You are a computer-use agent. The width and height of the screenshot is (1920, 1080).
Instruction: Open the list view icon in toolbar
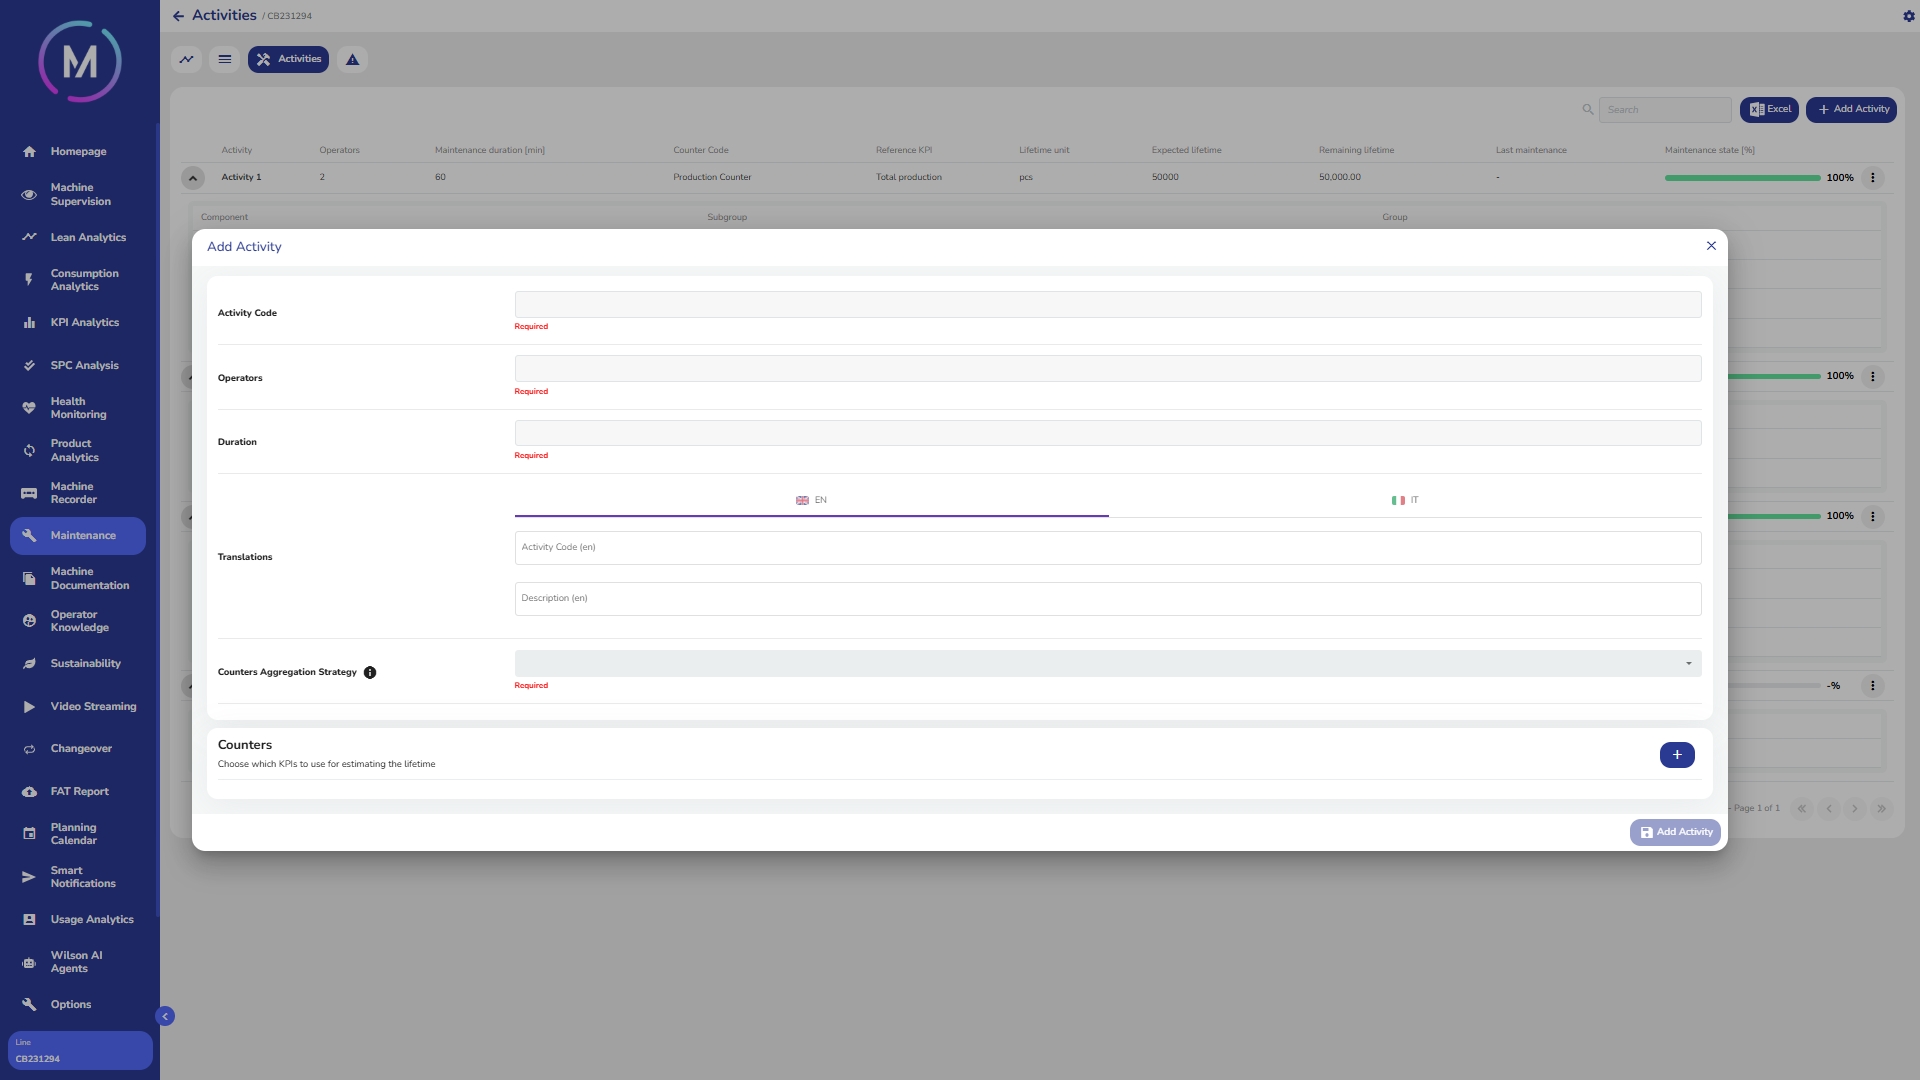click(x=225, y=60)
